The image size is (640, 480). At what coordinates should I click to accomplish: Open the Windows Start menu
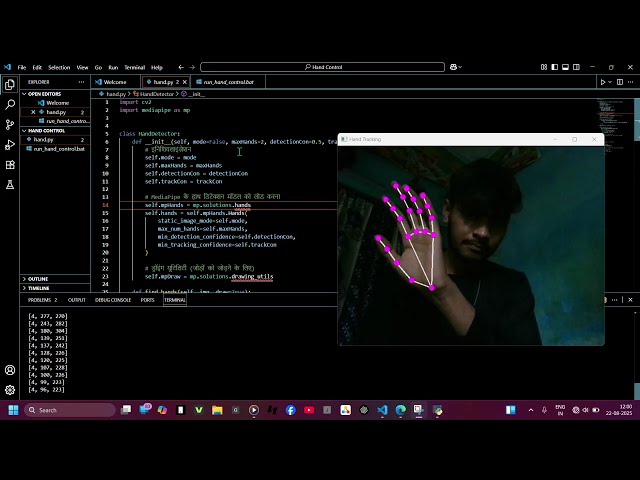(x=13, y=410)
